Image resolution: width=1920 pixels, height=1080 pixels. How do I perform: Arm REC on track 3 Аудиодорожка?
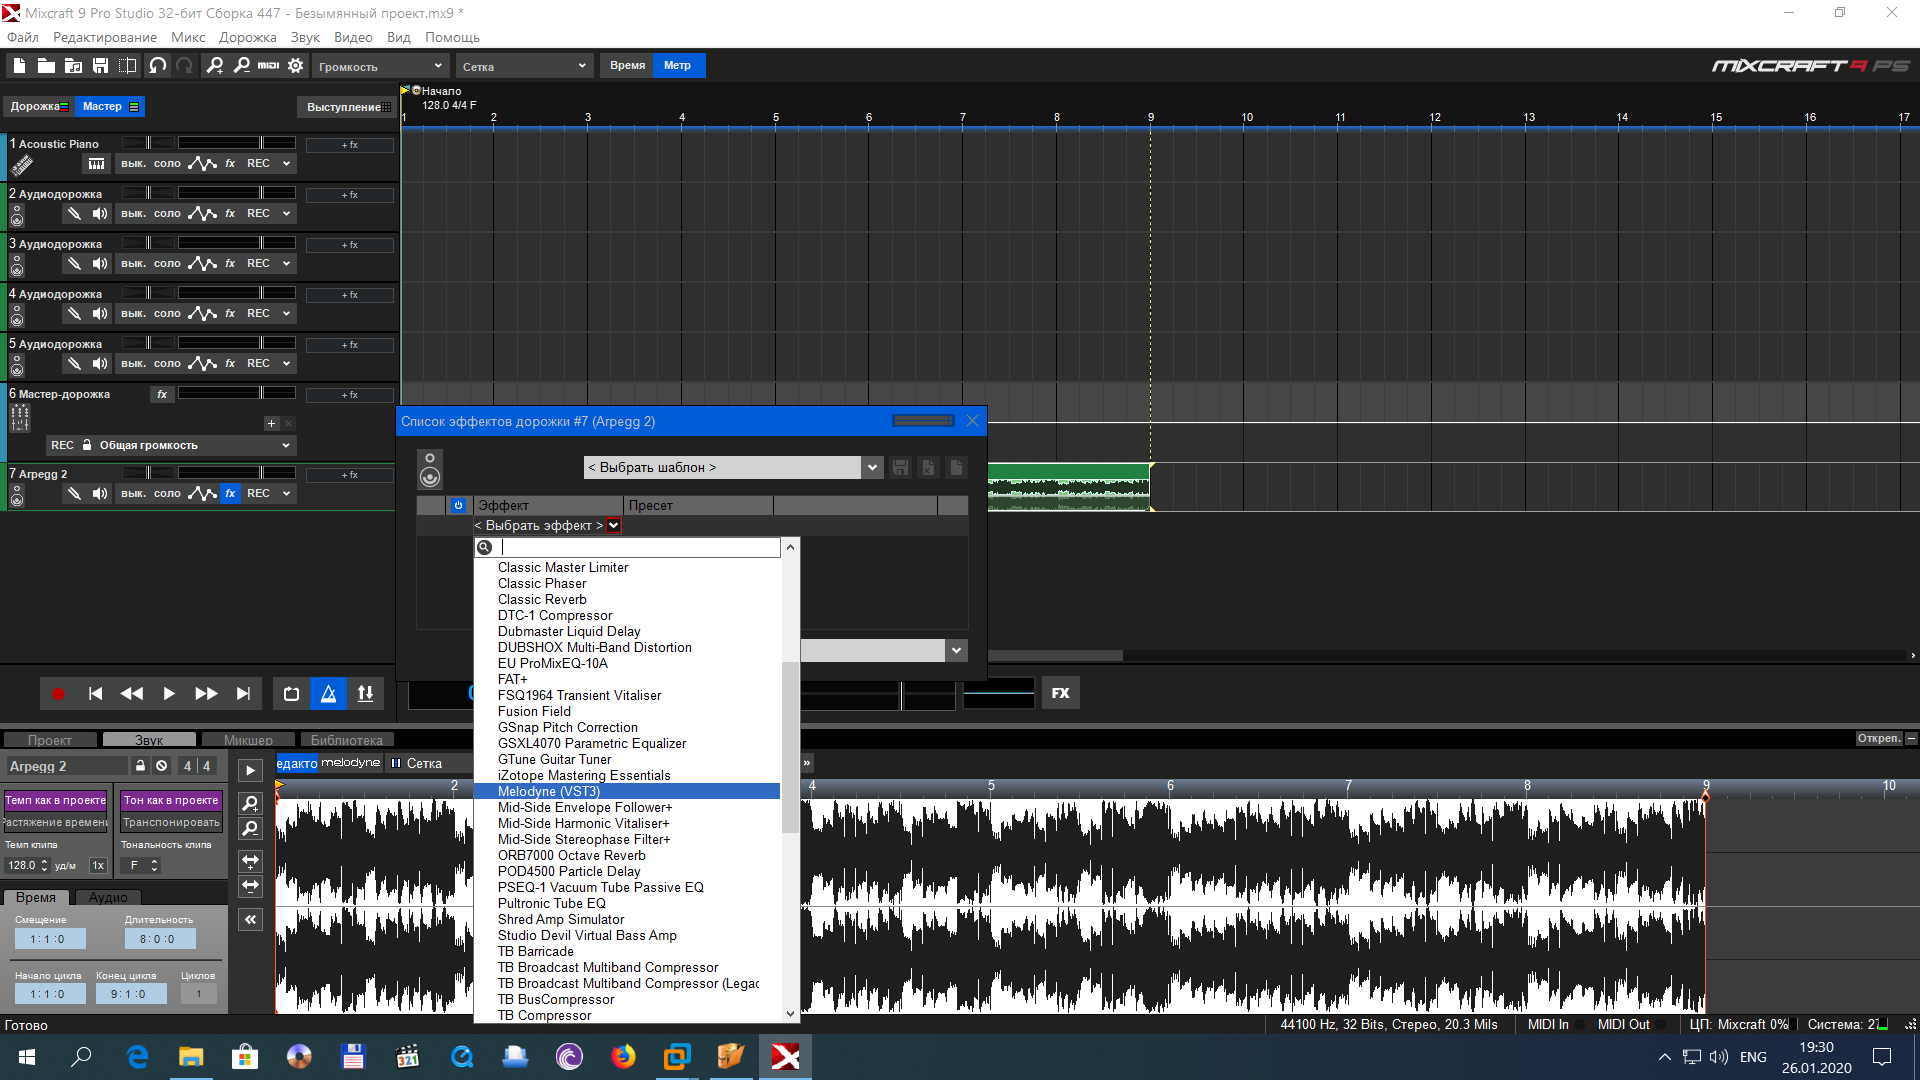(258, 263)
